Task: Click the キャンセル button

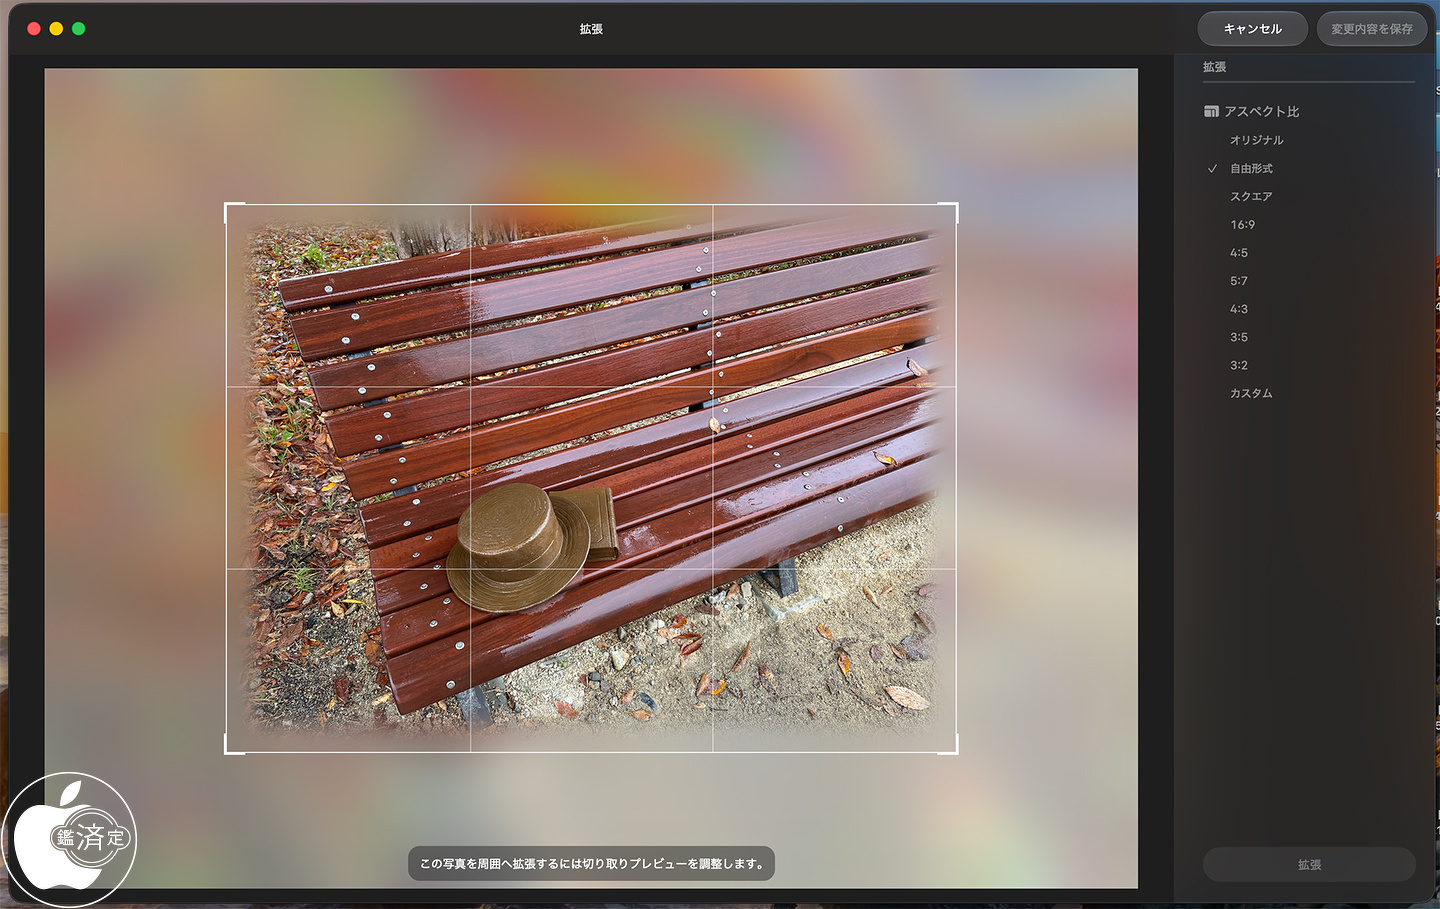Action: tap(1252, 29)
